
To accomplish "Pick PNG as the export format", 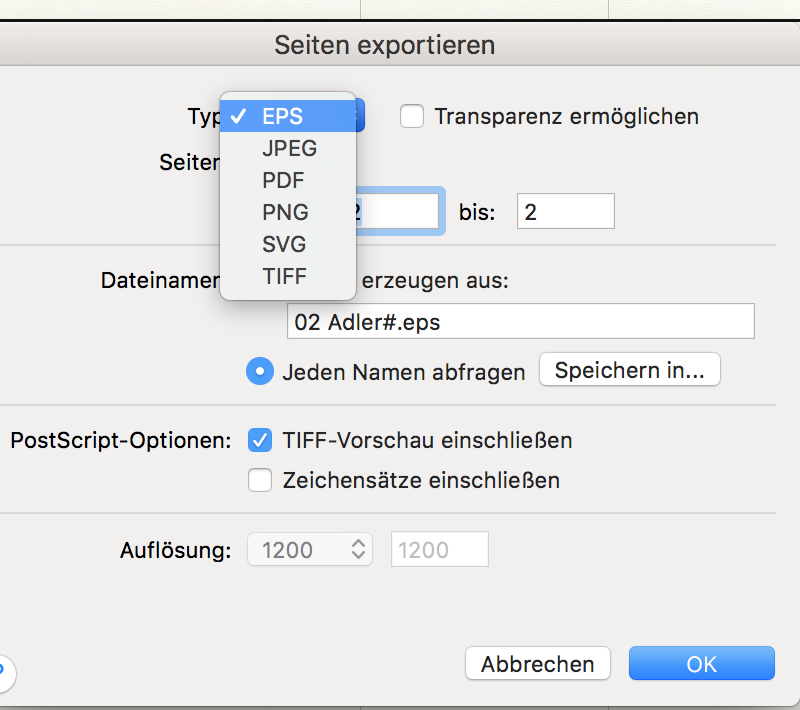I will pyautogui.click(x=285, y=212).
